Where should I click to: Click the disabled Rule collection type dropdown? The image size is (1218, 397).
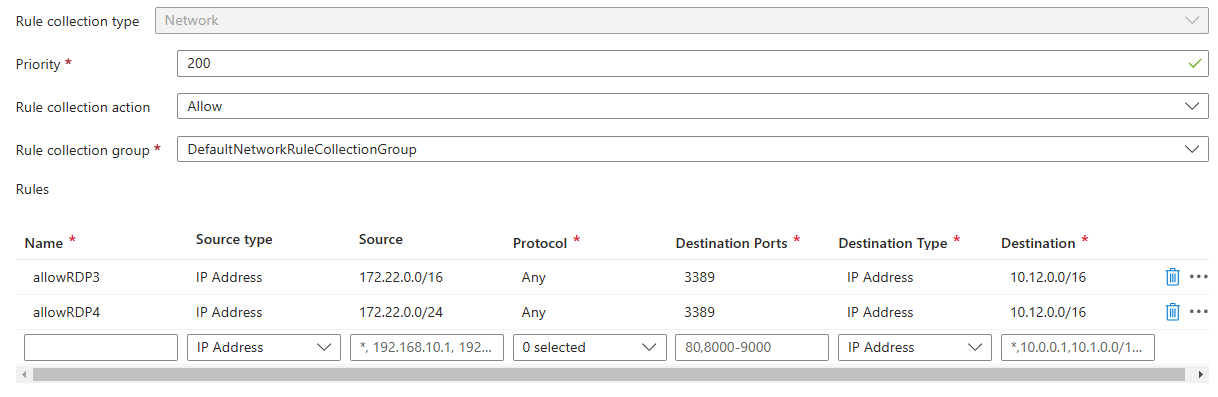pos(681,20)
